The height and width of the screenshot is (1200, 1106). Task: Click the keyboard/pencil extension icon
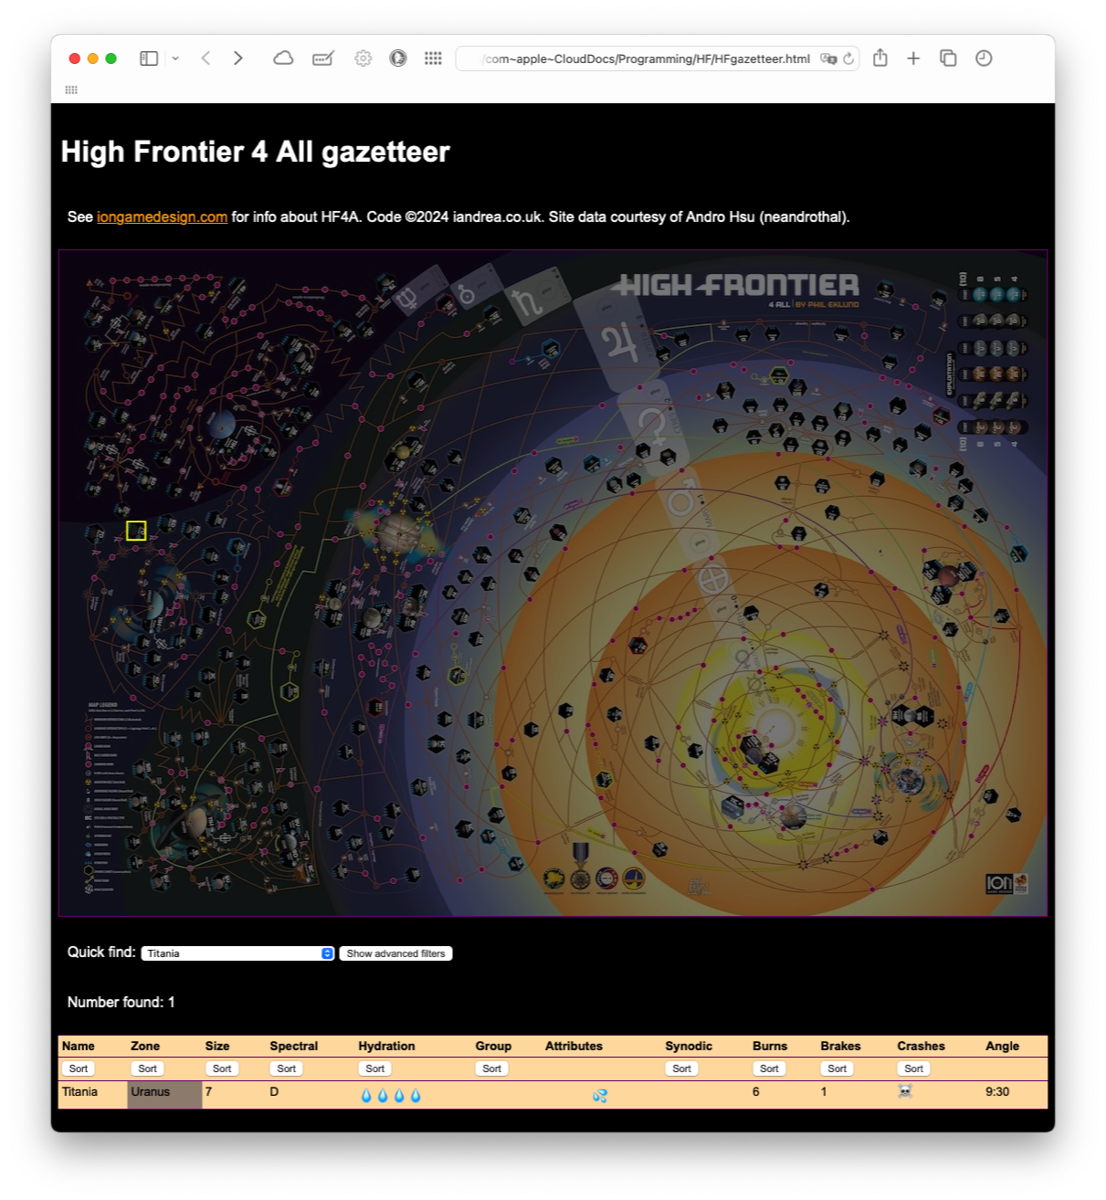pyautogui.click(x=323, y=58)
